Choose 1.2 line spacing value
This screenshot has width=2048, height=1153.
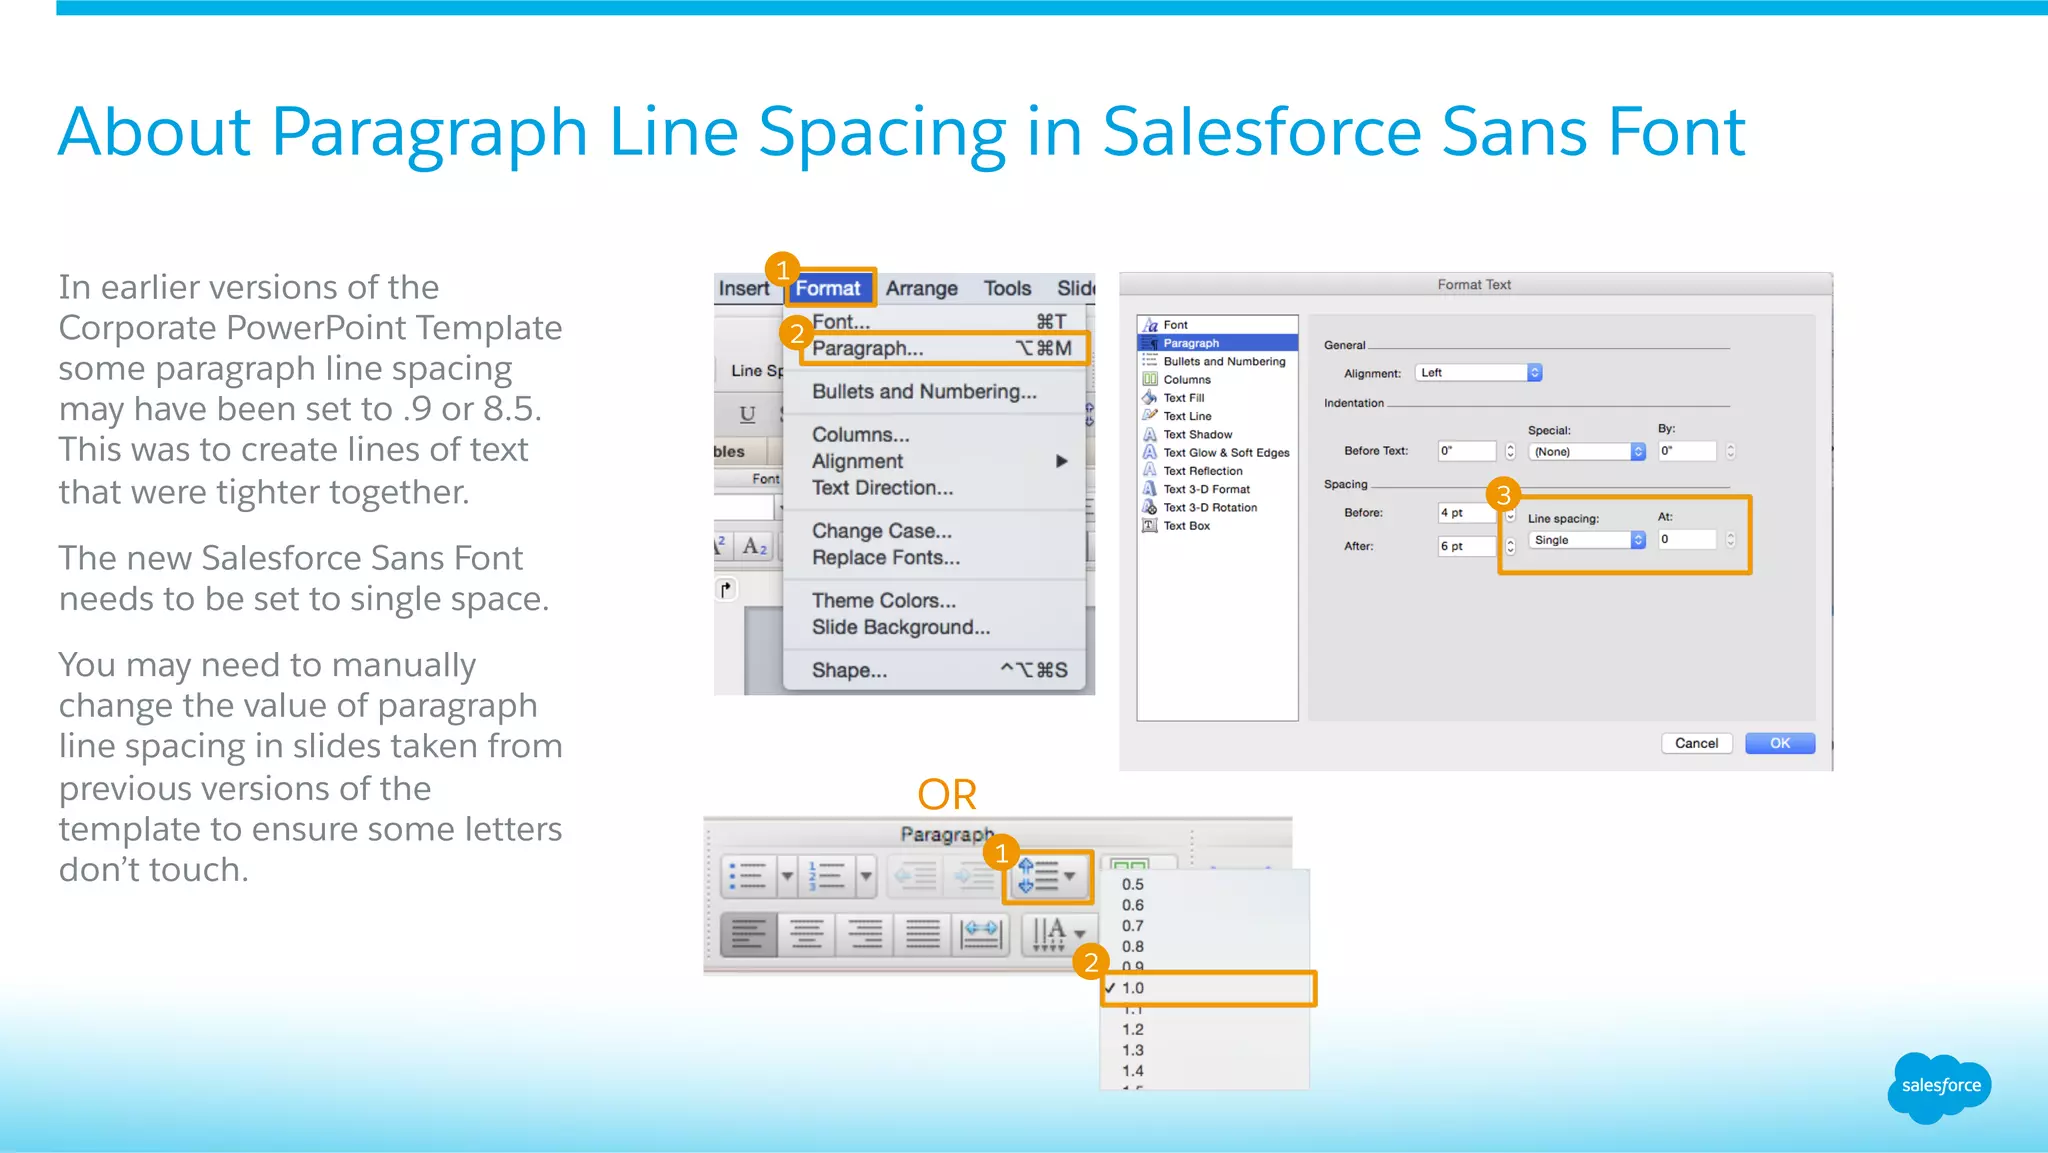tap(1133, 1029)
